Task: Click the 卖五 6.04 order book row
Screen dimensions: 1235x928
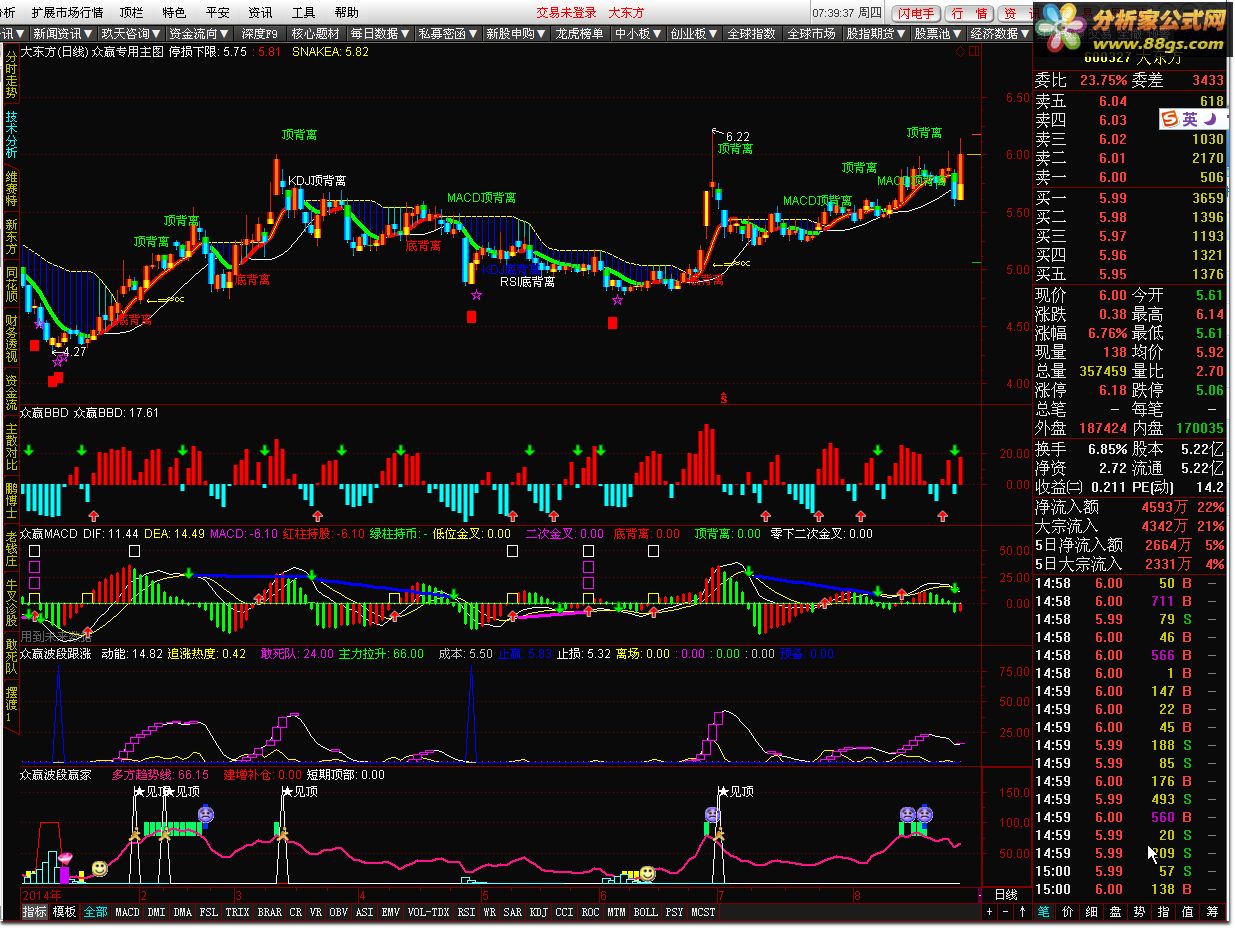Action: pos(1131,101)
